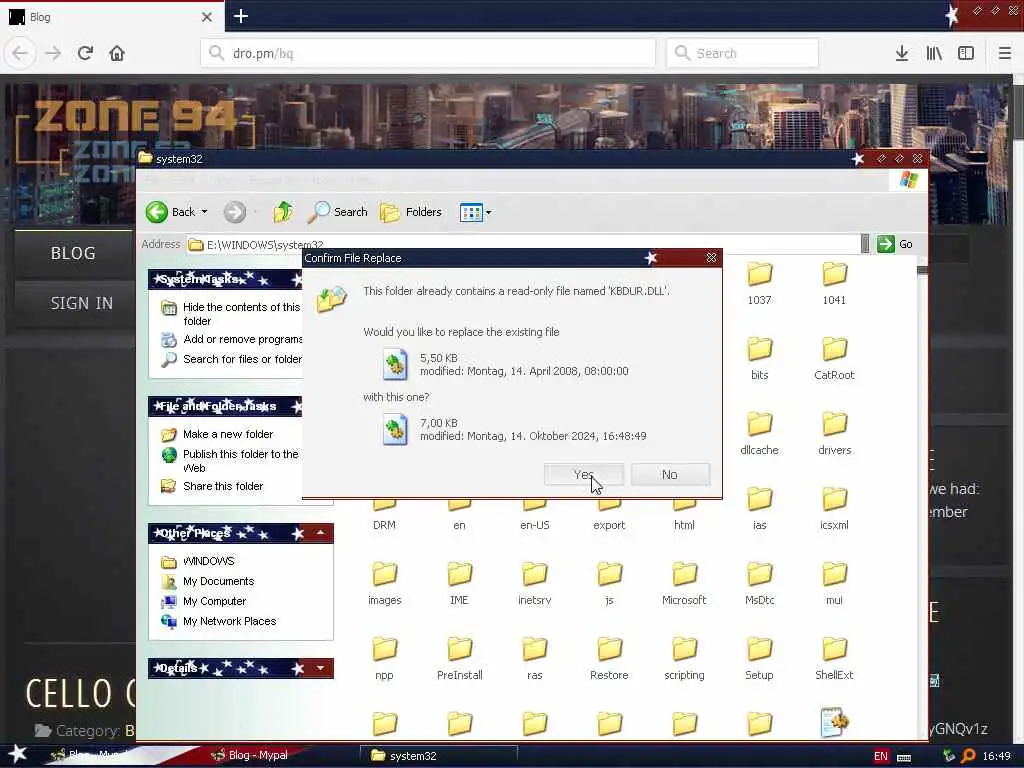
Task: Select the Setup folder
Action: click(x=760, y=659)
